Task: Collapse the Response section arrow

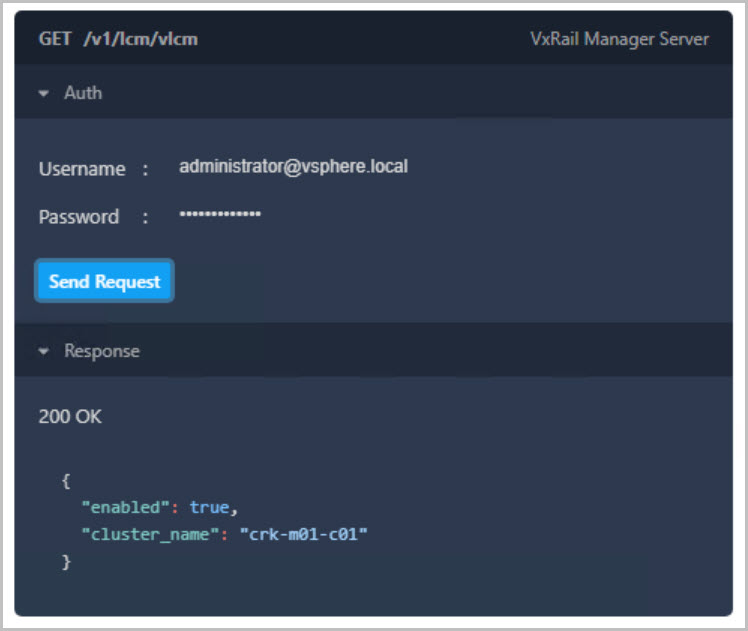Action: [44, 351]
